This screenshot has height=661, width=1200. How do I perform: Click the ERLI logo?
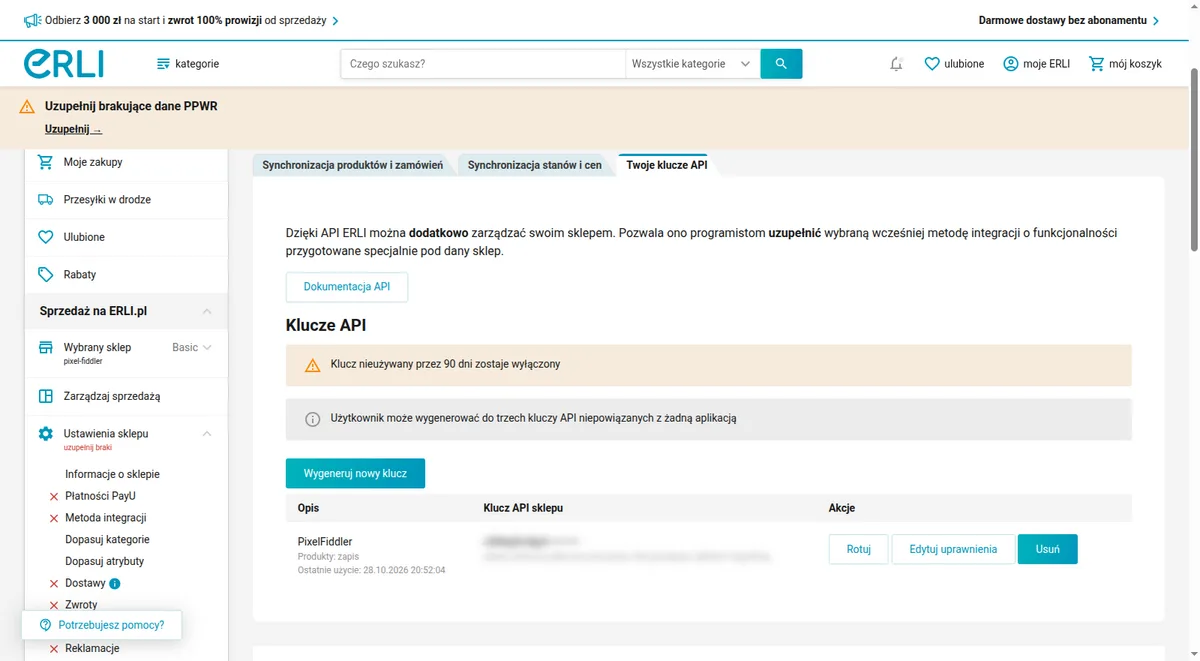64,63
